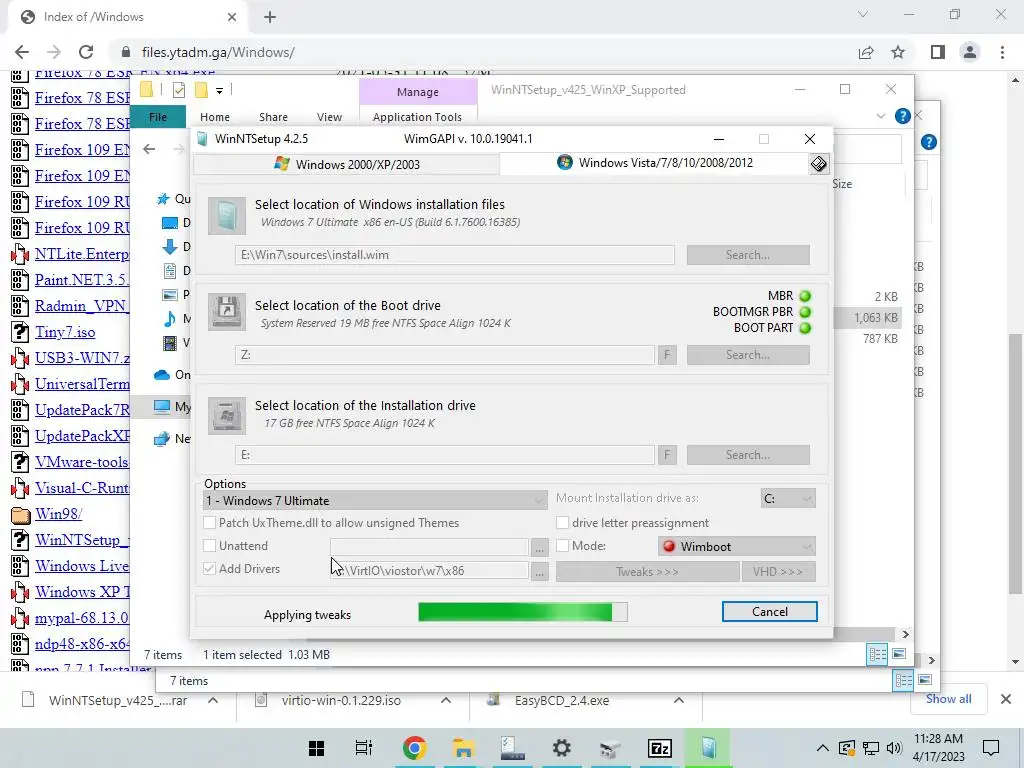Switch to Windows 2000/XP/2003 tab

[x=347, y=165]
